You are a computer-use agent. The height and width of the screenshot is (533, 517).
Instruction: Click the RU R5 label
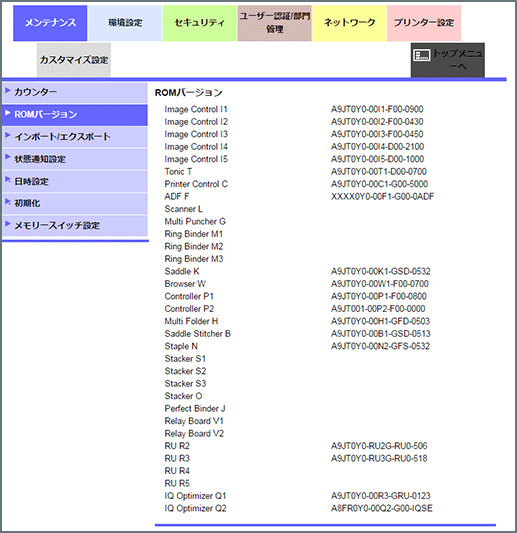point(177,483)
